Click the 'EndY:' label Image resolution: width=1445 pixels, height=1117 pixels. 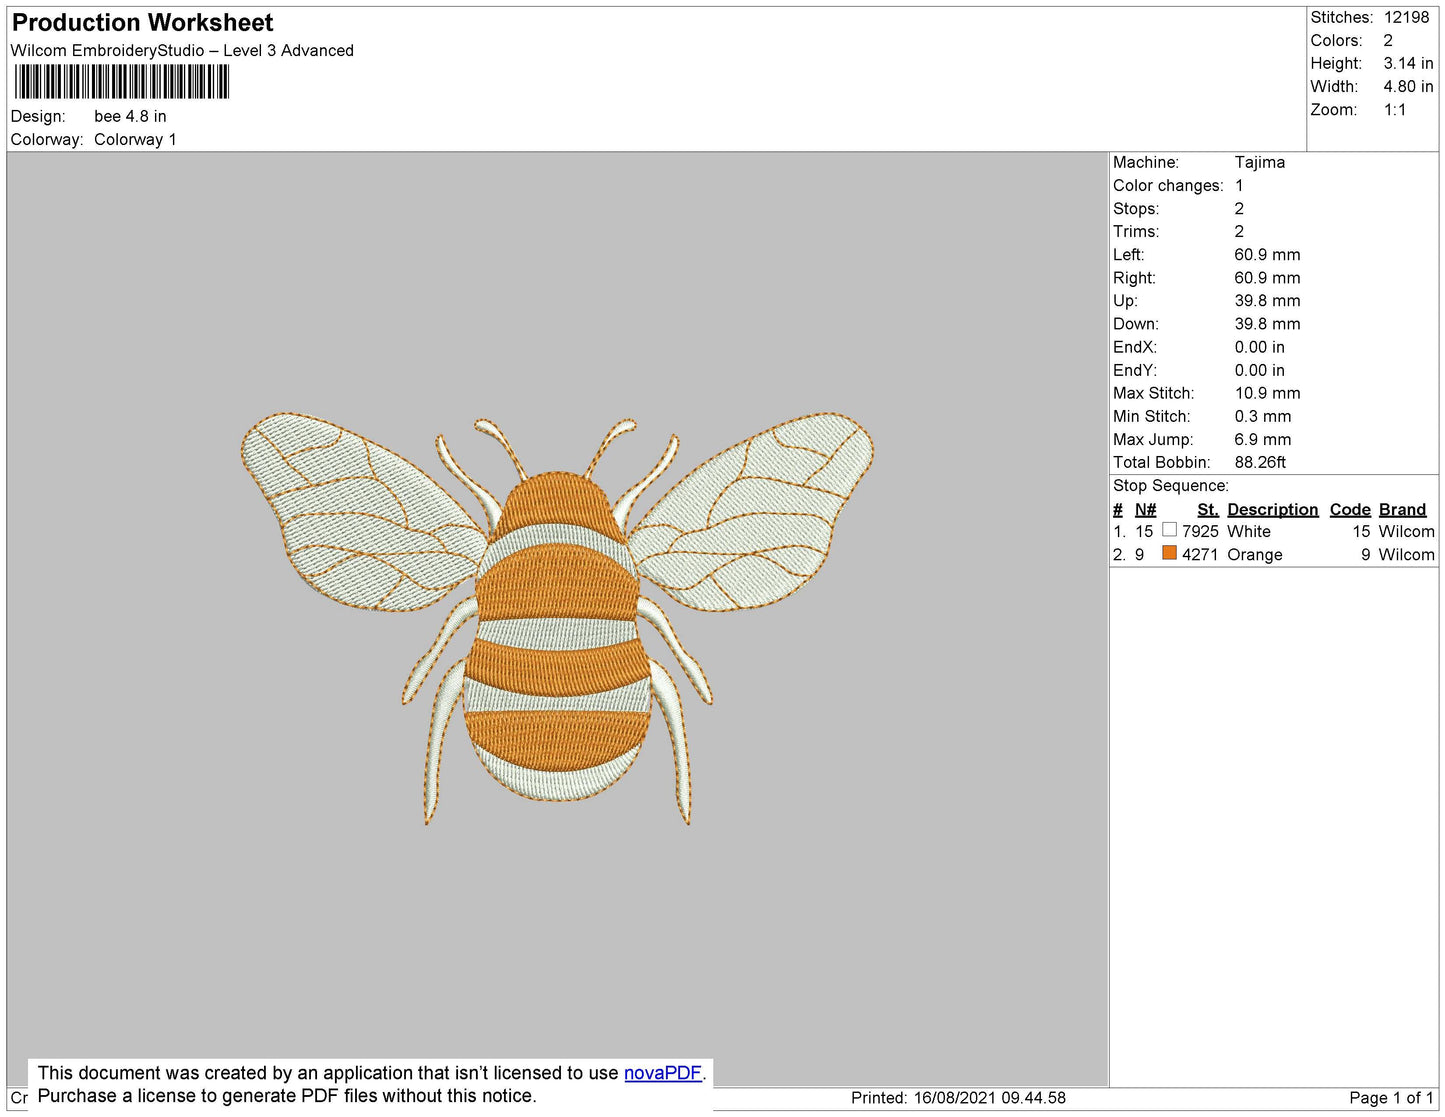1135,370
